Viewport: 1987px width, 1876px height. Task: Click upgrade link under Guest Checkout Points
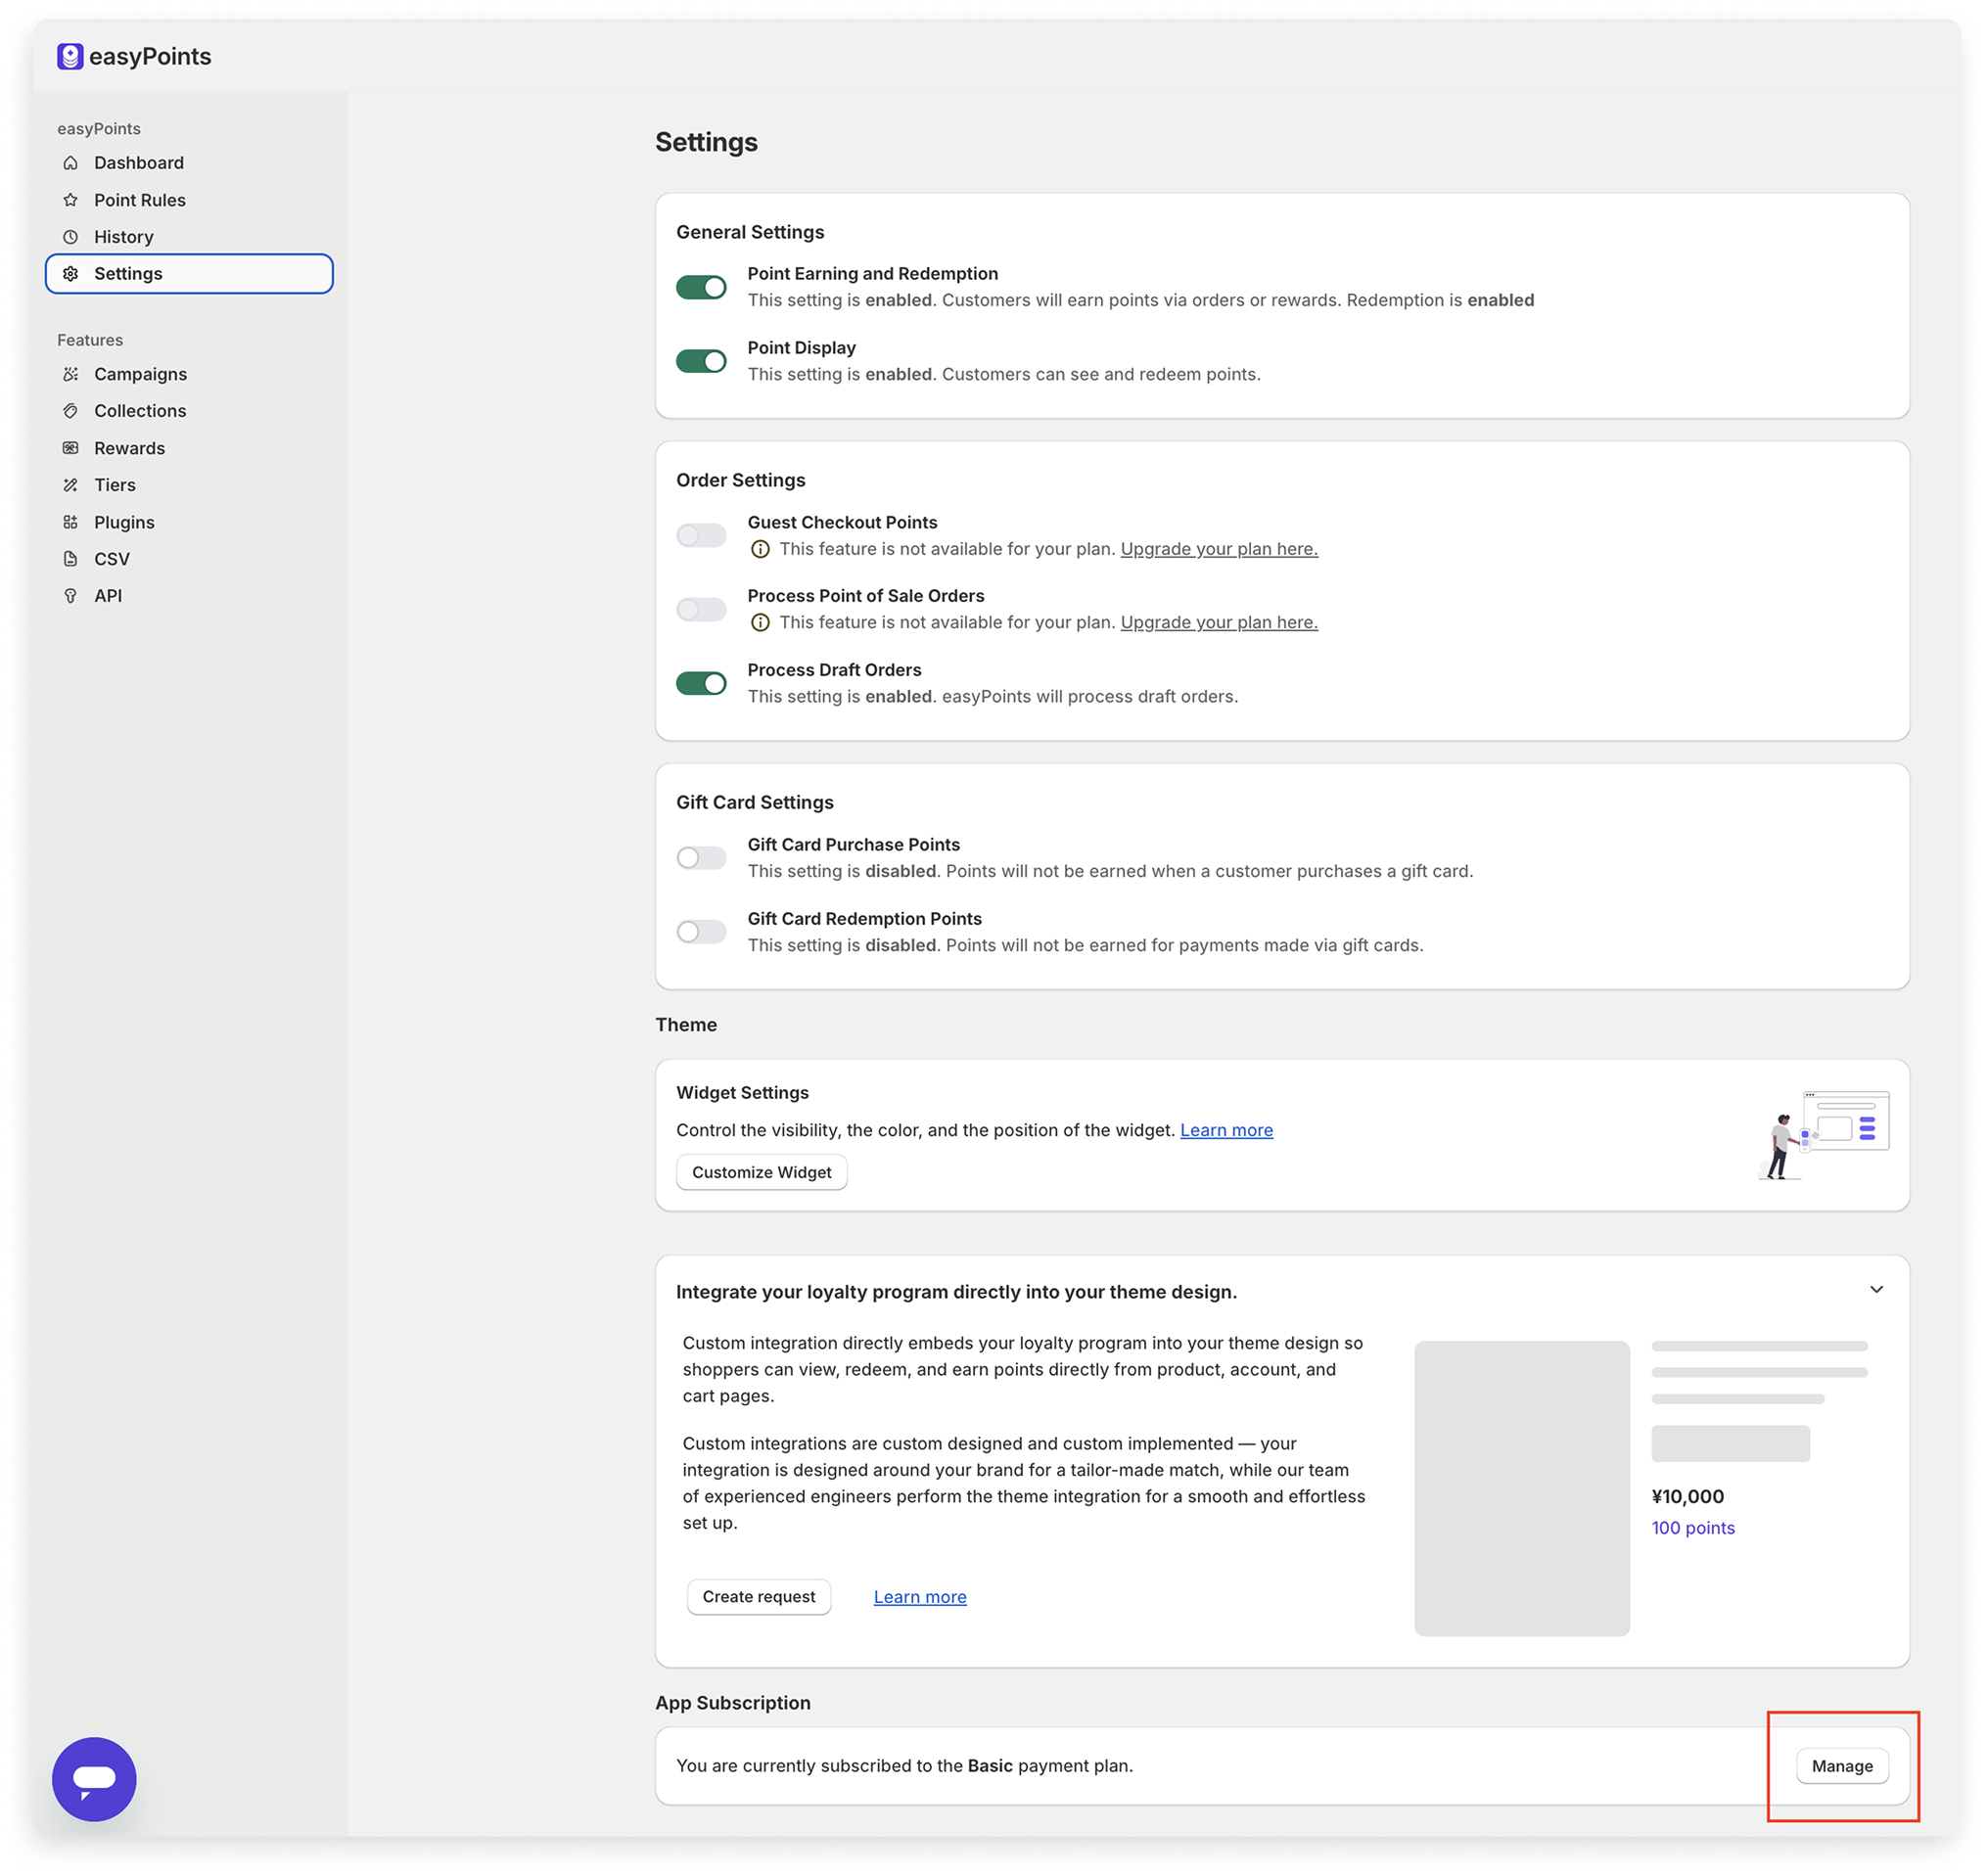[1219, 549]
